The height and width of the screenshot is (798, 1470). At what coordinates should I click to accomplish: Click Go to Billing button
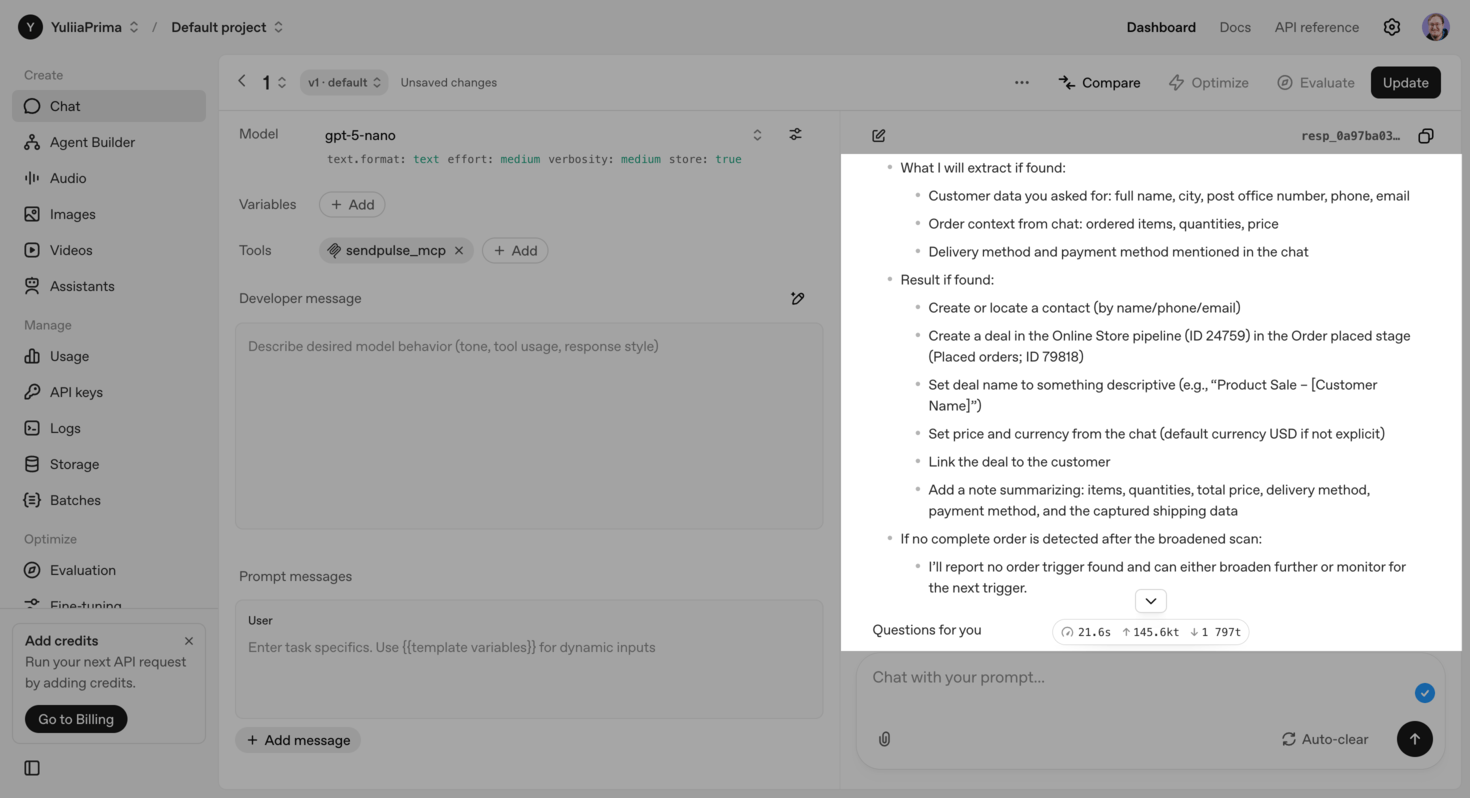click(76, 719)
